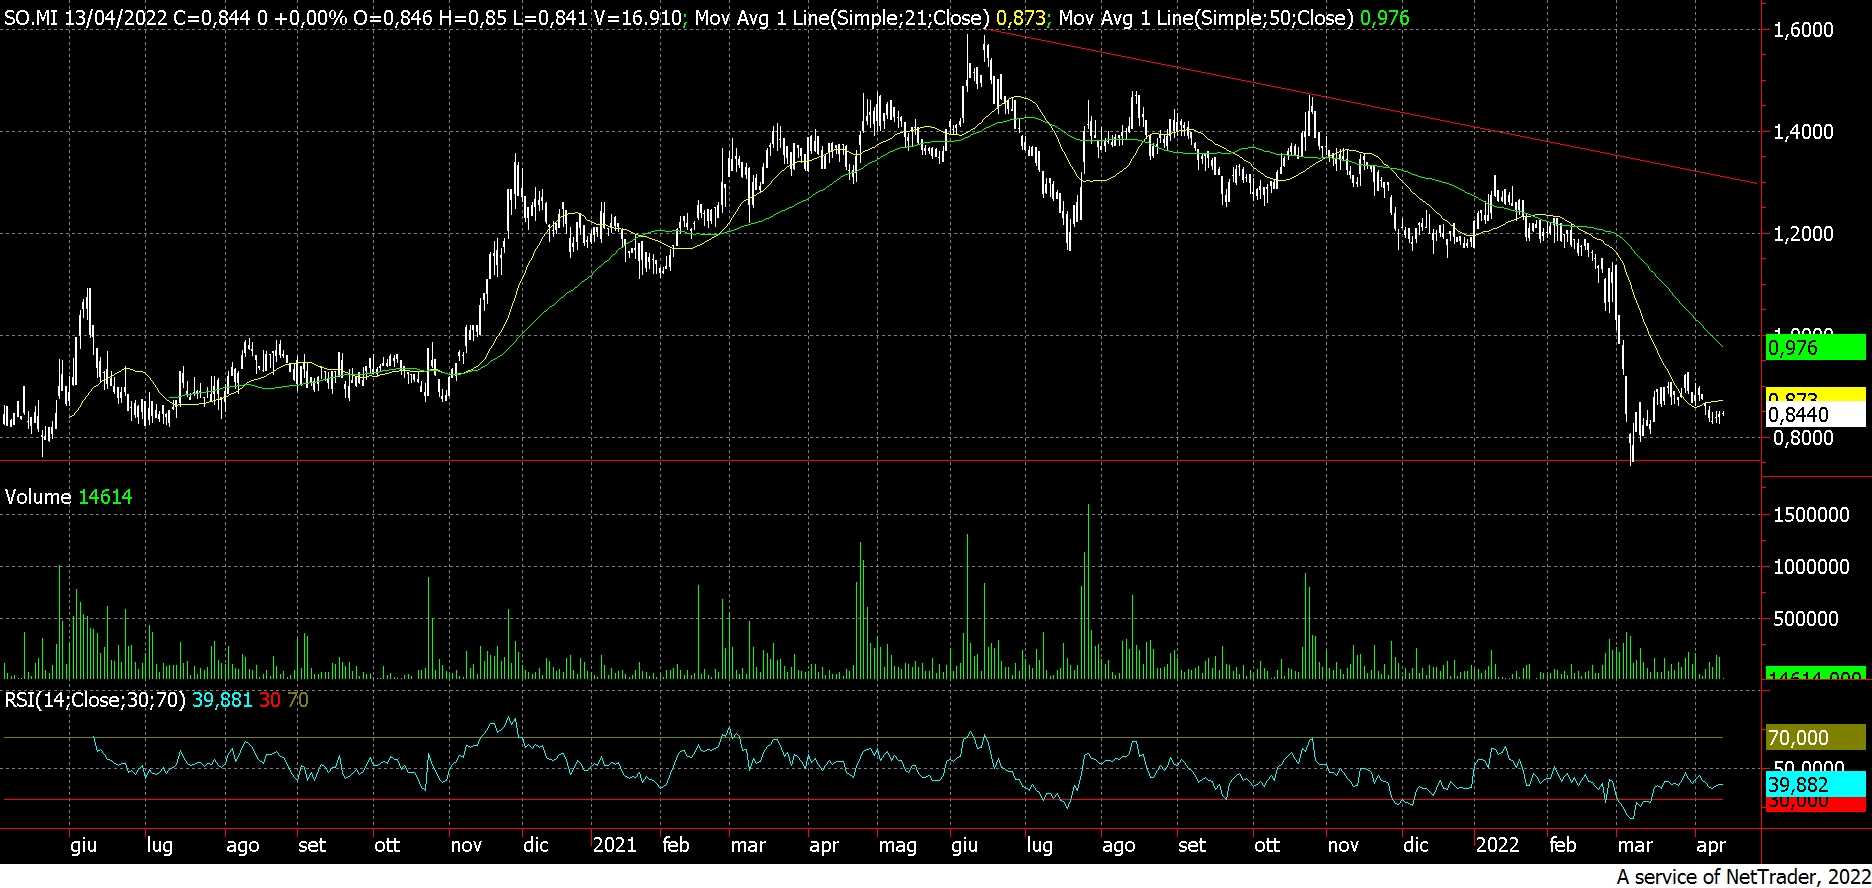Image resolution: width=1872 pixels, height=888 pixels.
Task: Select the 21-period Simple Moving Average label
Action: coord(842,18)
